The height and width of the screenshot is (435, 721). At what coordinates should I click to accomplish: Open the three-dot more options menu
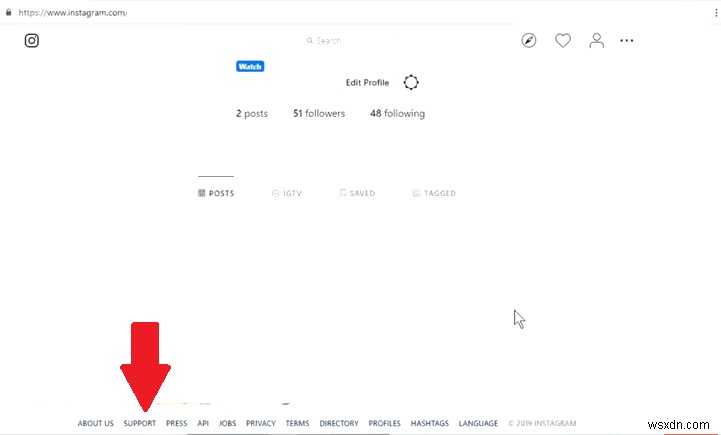[627, 40]
